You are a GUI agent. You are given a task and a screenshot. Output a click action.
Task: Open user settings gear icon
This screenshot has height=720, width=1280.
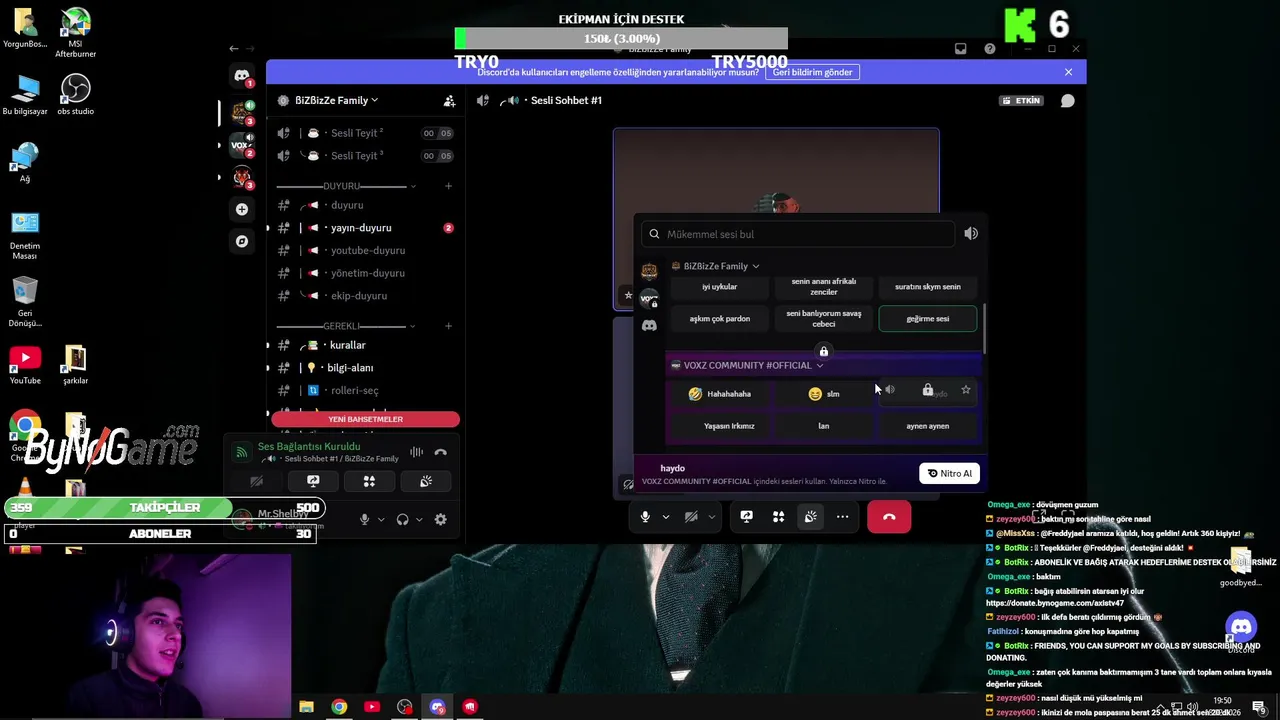coord(440,519)
